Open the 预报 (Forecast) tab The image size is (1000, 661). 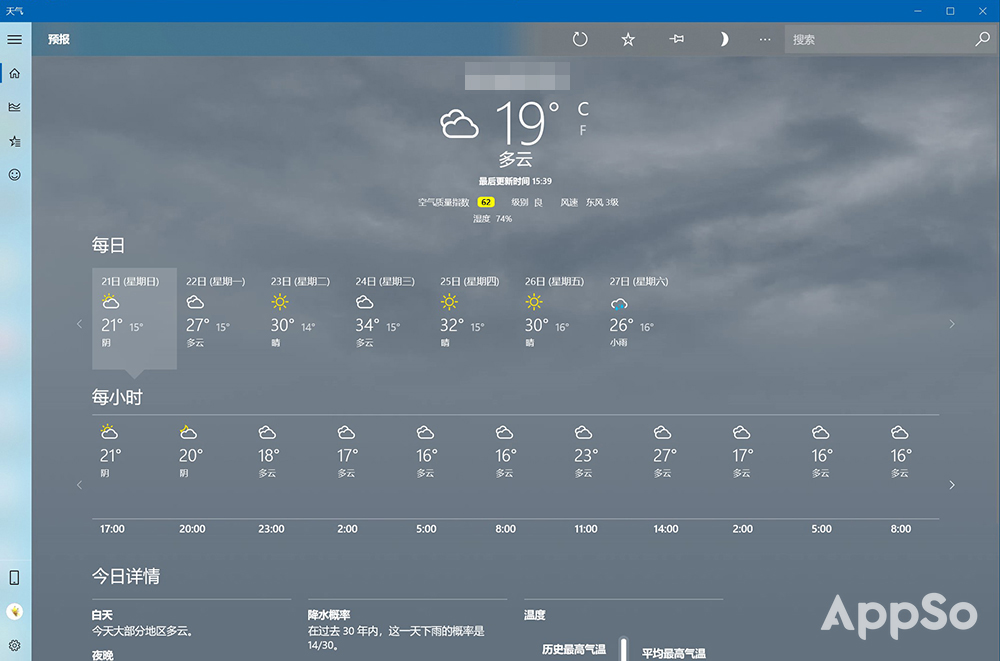pyautogui.click(x=57, y=39)
